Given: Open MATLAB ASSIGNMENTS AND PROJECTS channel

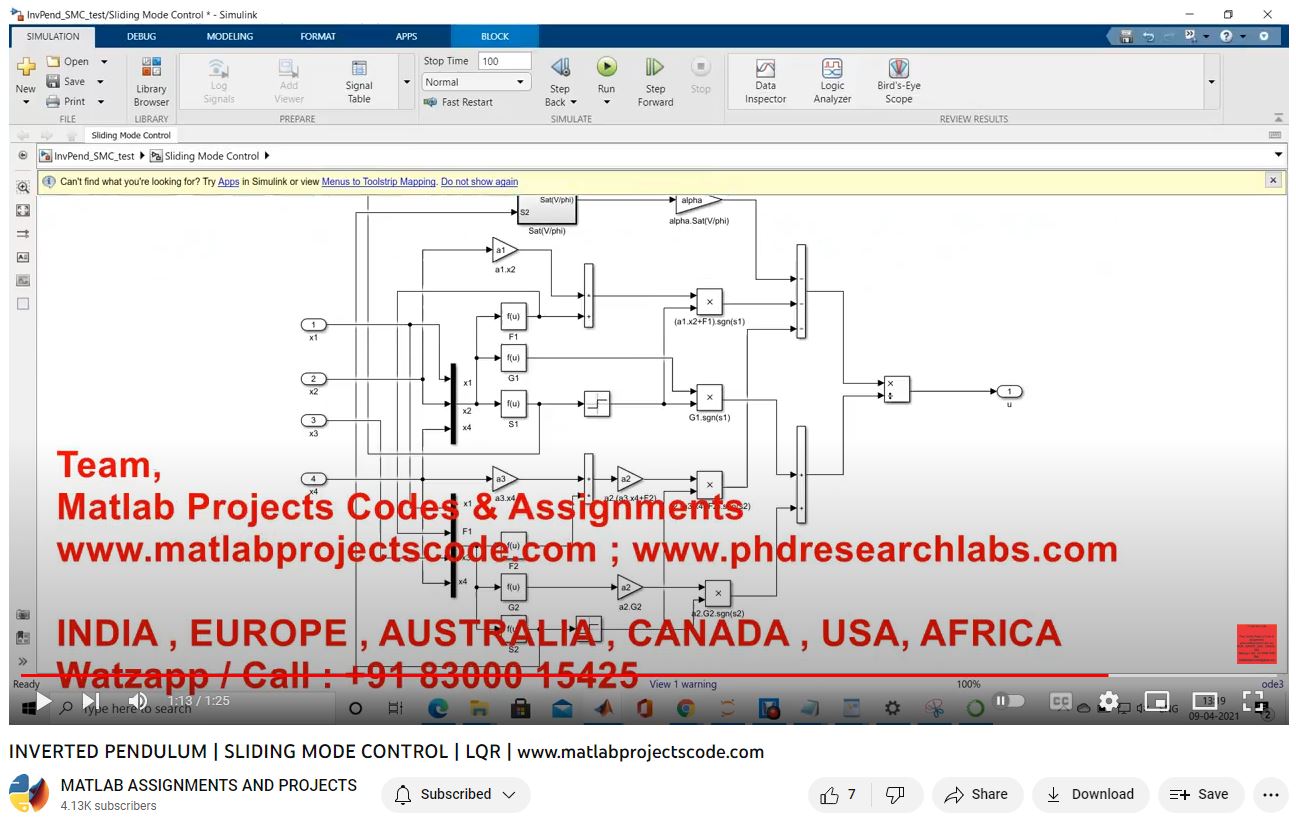Looking at the screenshot, I should (x=209, y=785).
